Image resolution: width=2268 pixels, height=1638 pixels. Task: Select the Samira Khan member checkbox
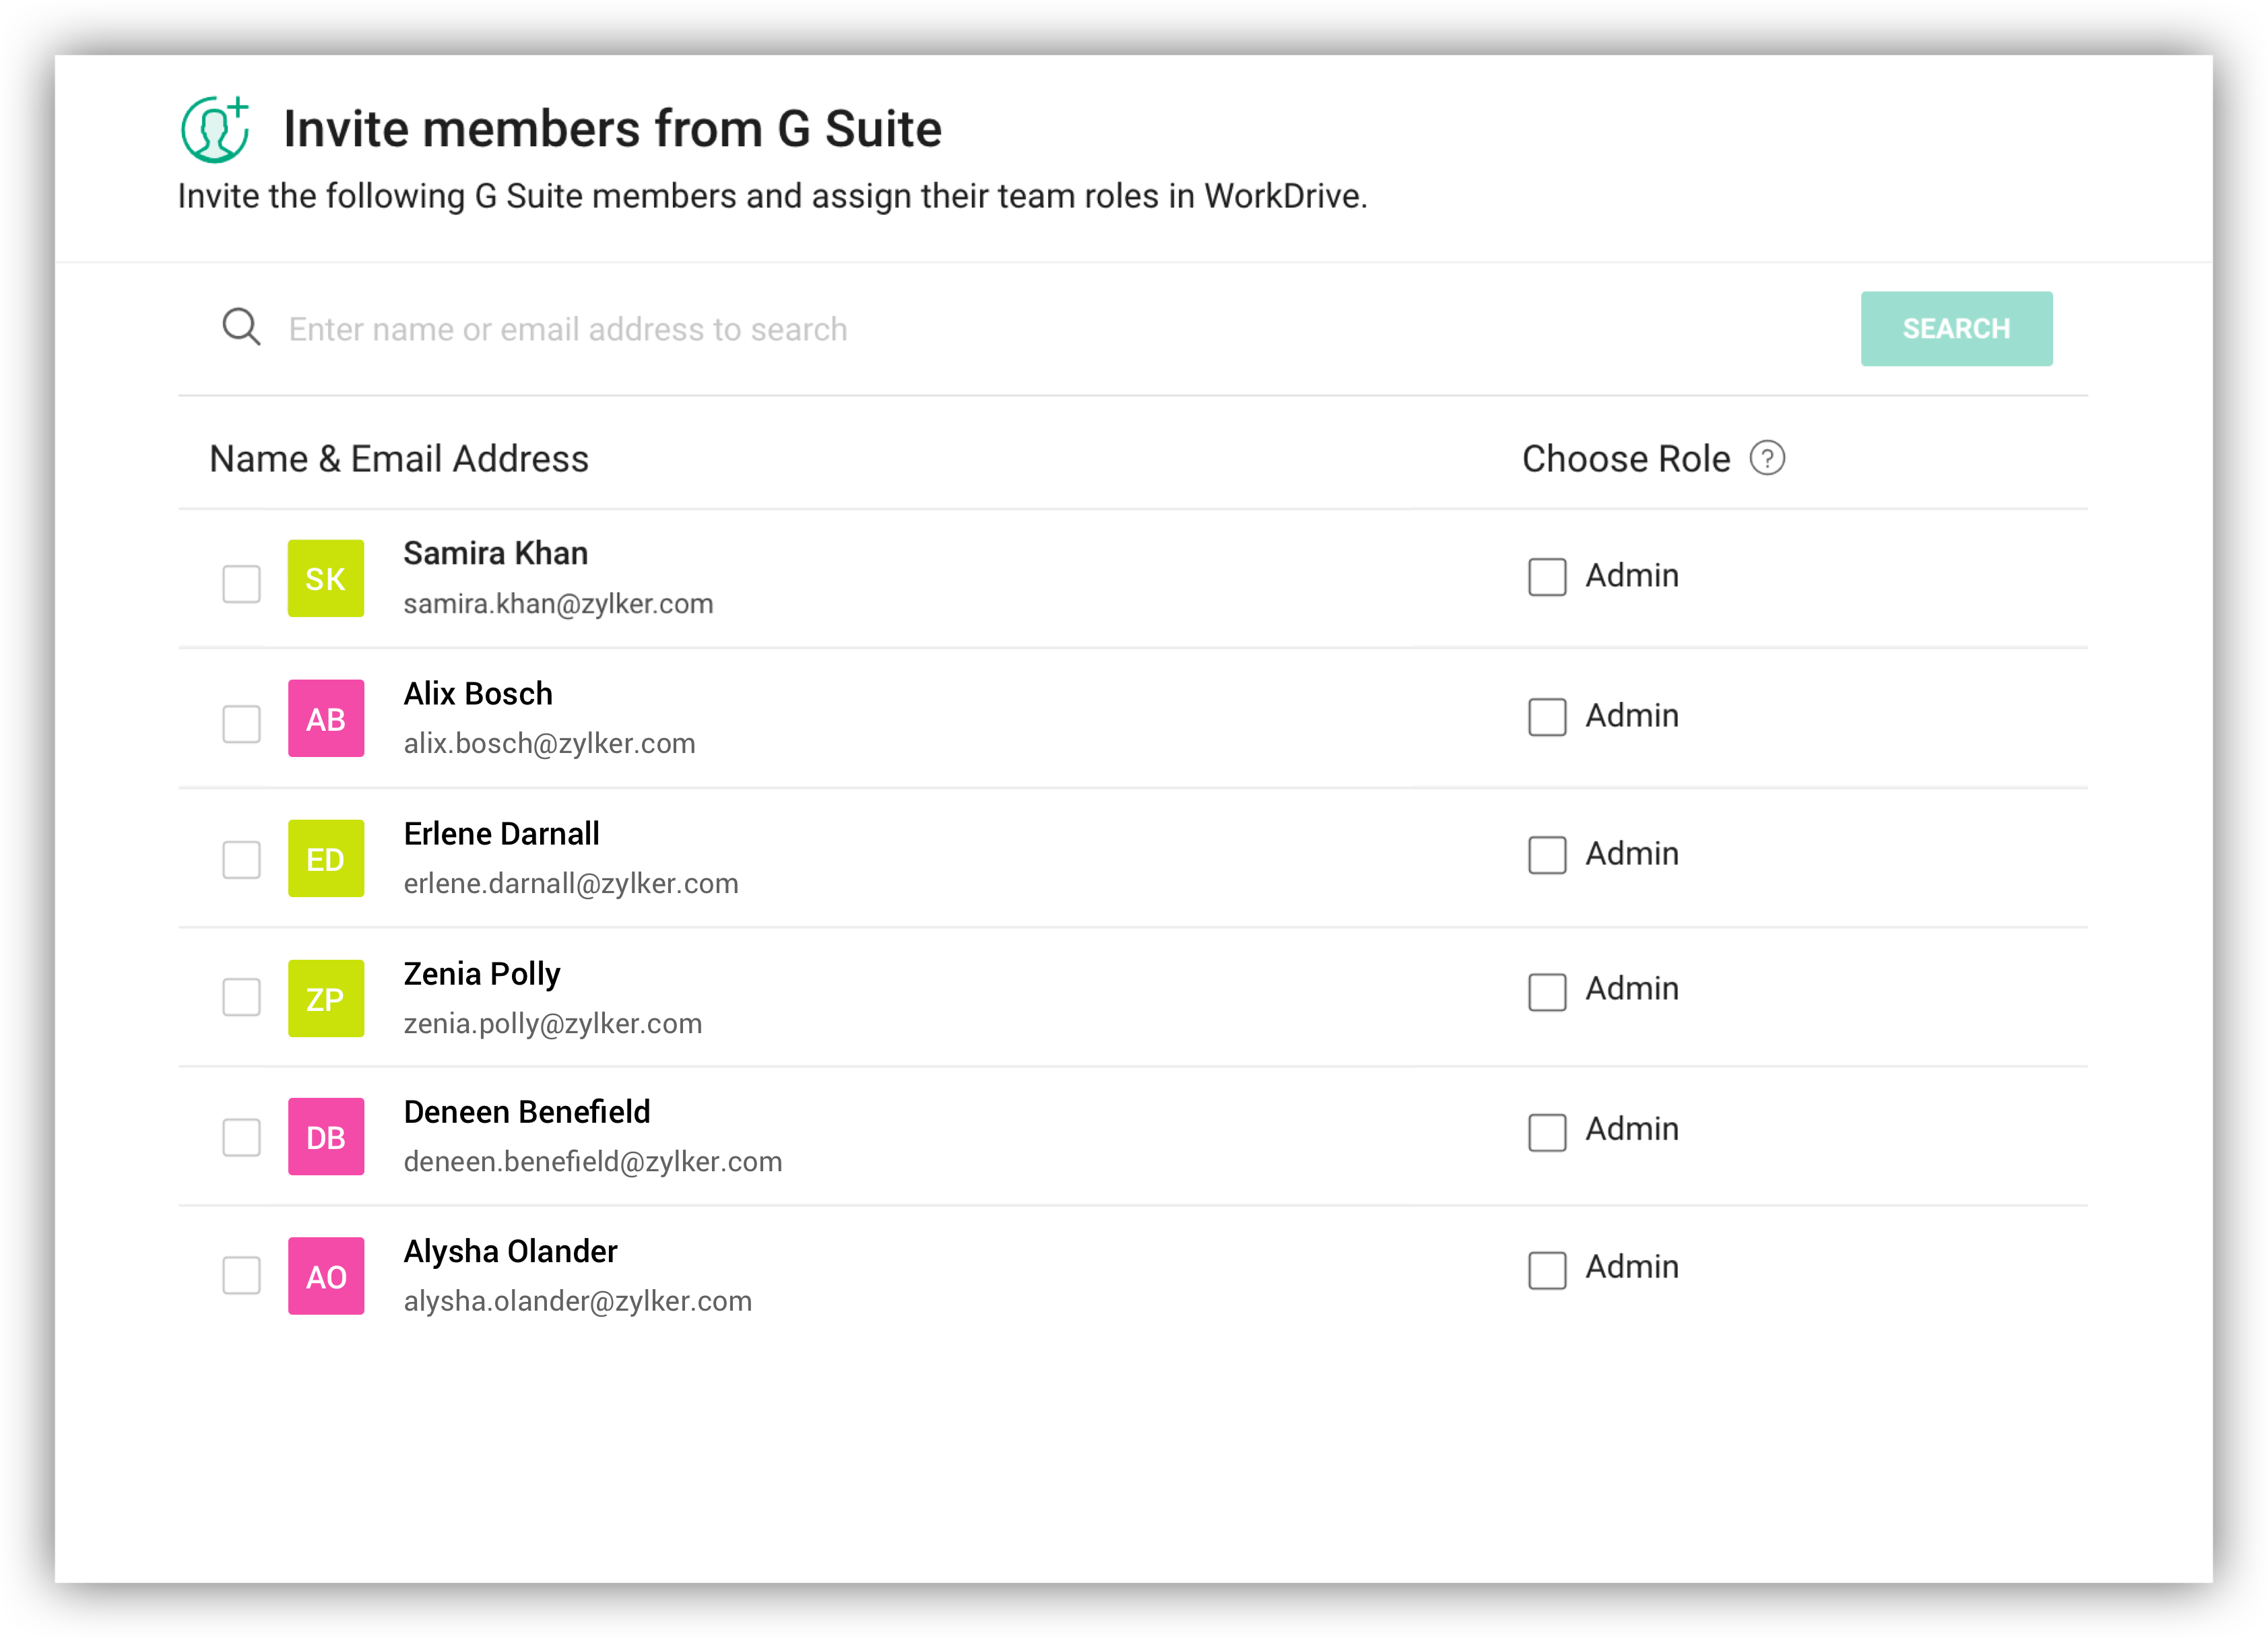tap(241, 584)
